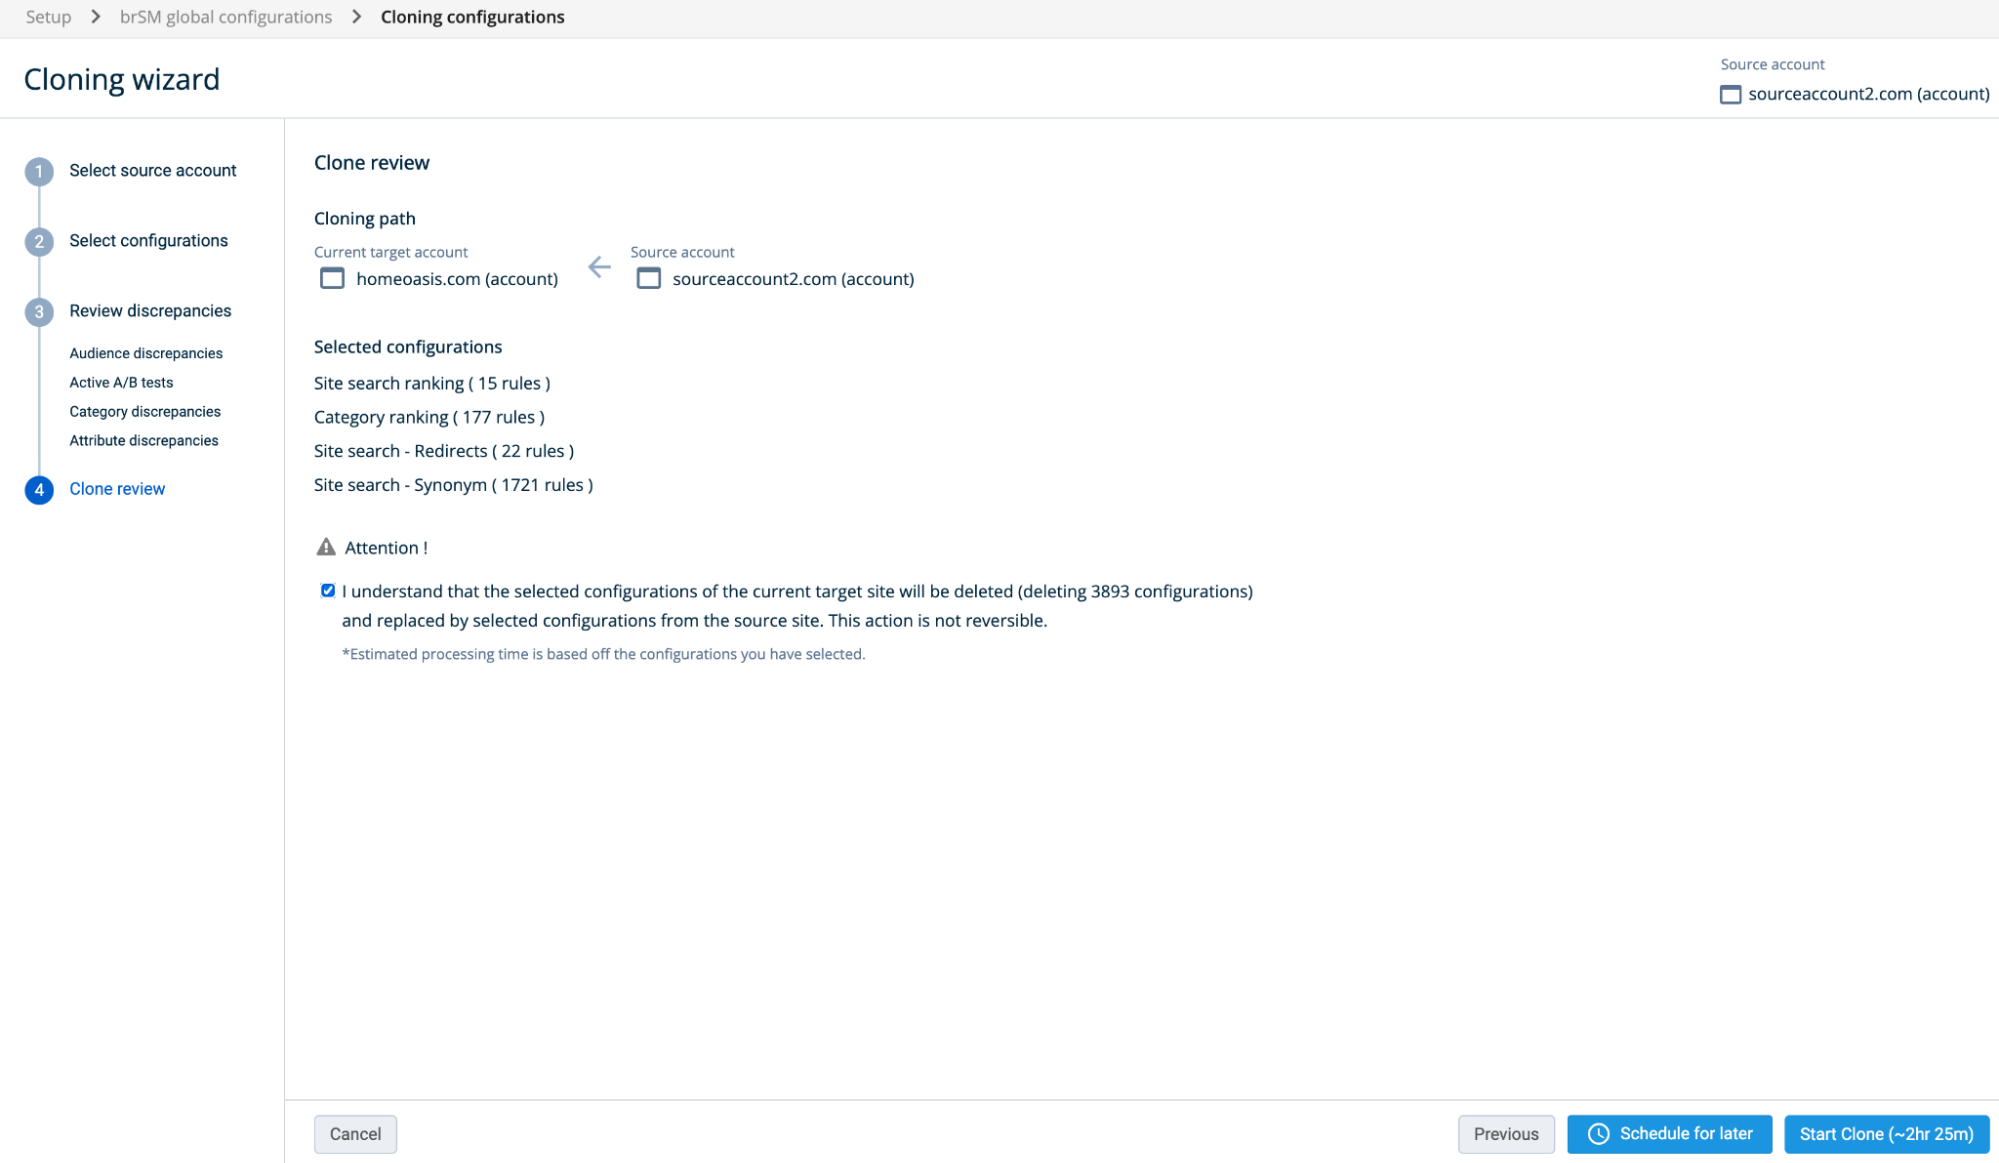
Task: Click the step 3 circle icon
Action: point(39,311)
